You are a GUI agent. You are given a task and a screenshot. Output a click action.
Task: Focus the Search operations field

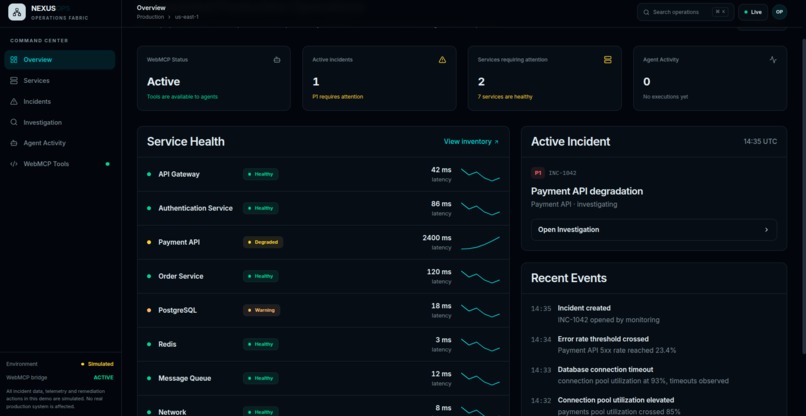(x=685, y=12)
